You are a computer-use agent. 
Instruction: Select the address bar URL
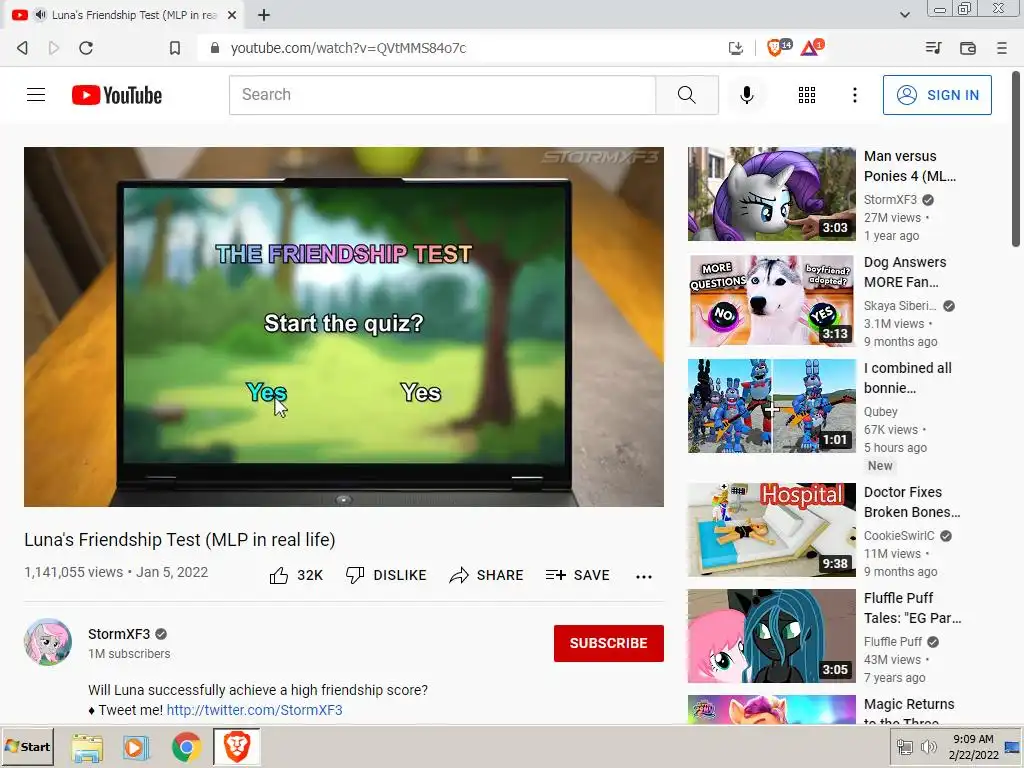(348, 48)
